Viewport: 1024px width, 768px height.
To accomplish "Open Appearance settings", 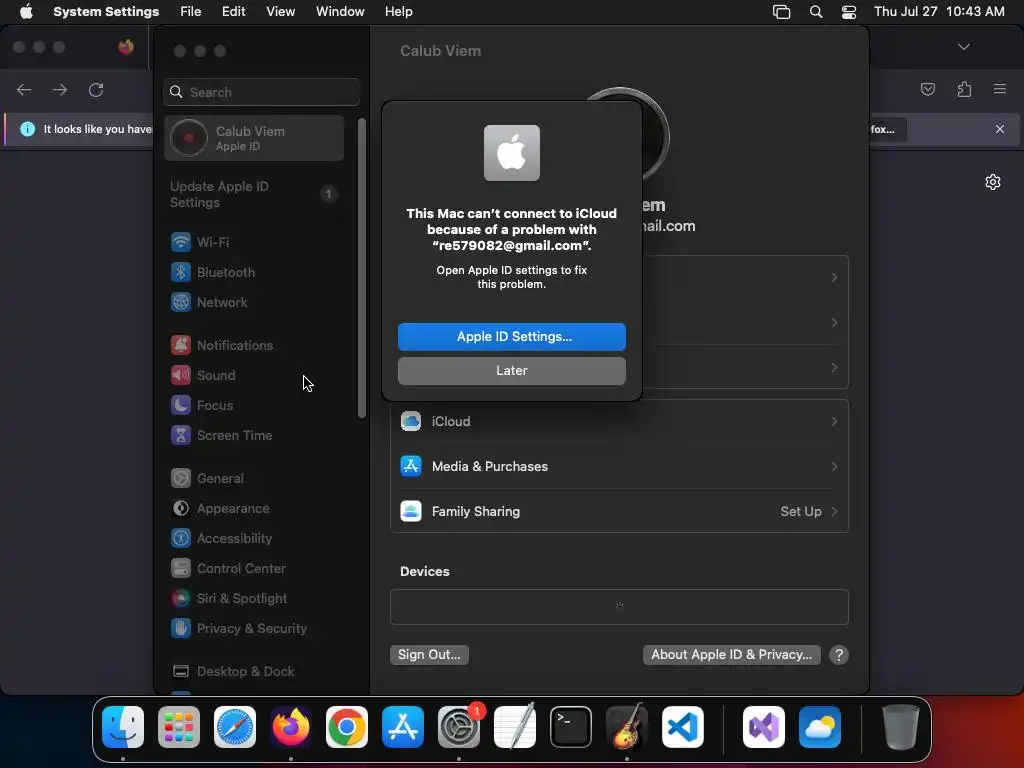I will click(x=233, y=509).
